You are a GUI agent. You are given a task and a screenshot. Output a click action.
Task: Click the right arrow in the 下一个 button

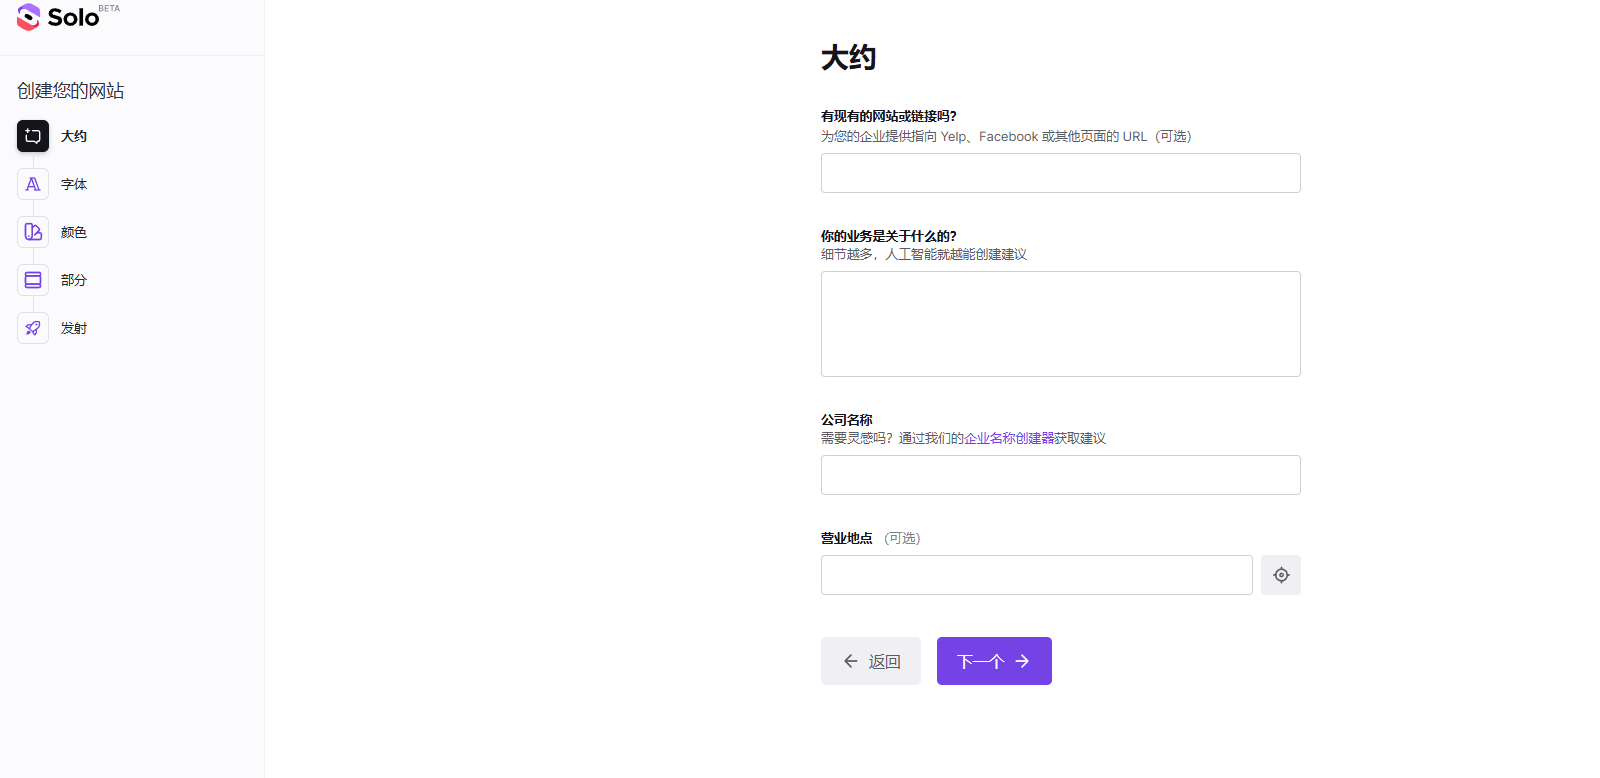click(x=1022, y=661)
